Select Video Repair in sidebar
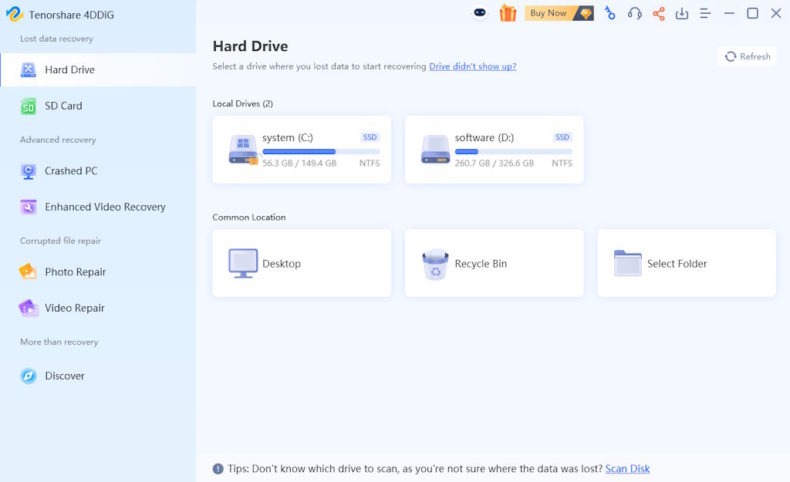The height and width of the screenshot is (482, 790). [x=74, y=308]
